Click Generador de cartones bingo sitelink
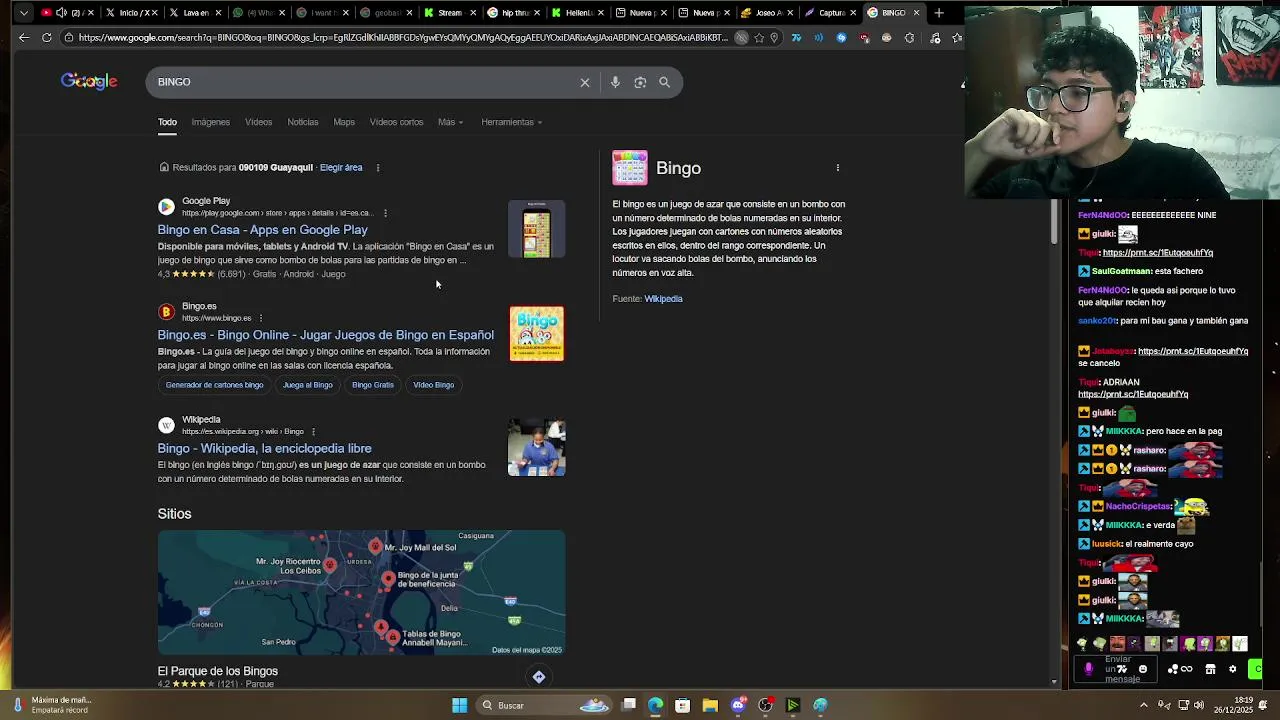 214,385
